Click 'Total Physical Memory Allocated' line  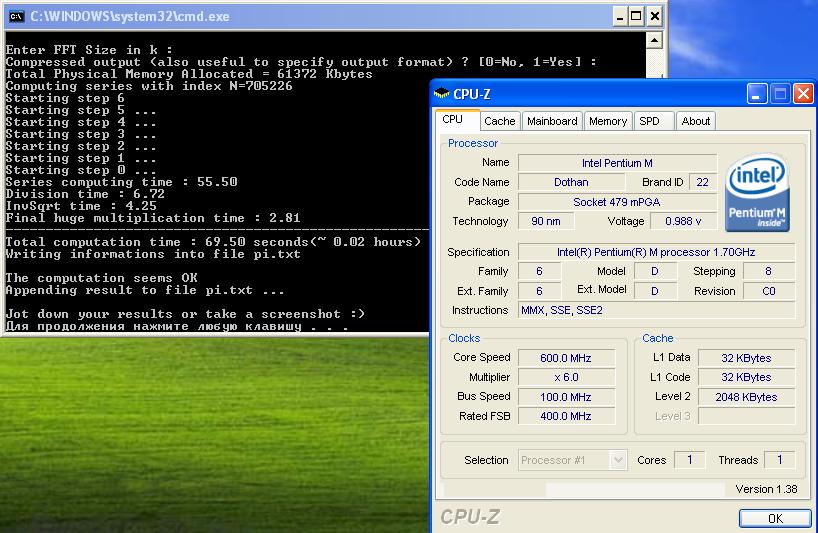[x=189, y=74]
